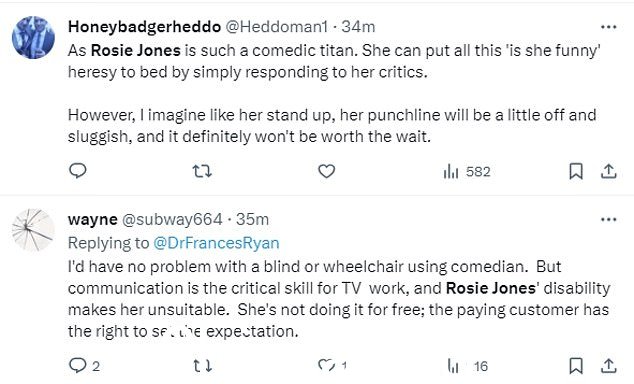
Task: View analytics showing 582 views
Action: [x=467, y=172]
